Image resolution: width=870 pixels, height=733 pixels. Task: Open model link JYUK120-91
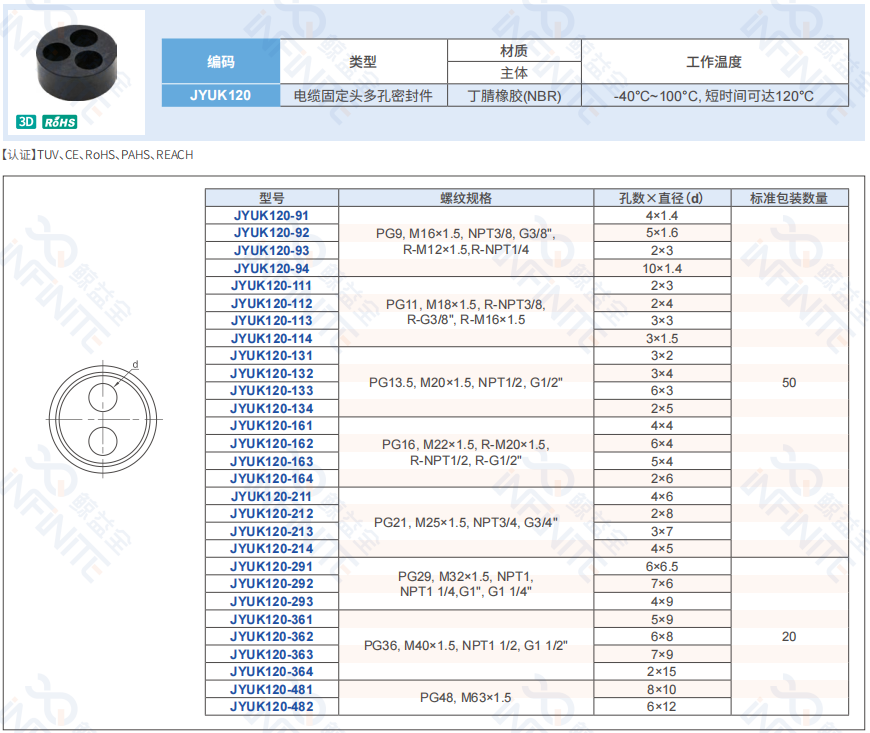(271, 215)
